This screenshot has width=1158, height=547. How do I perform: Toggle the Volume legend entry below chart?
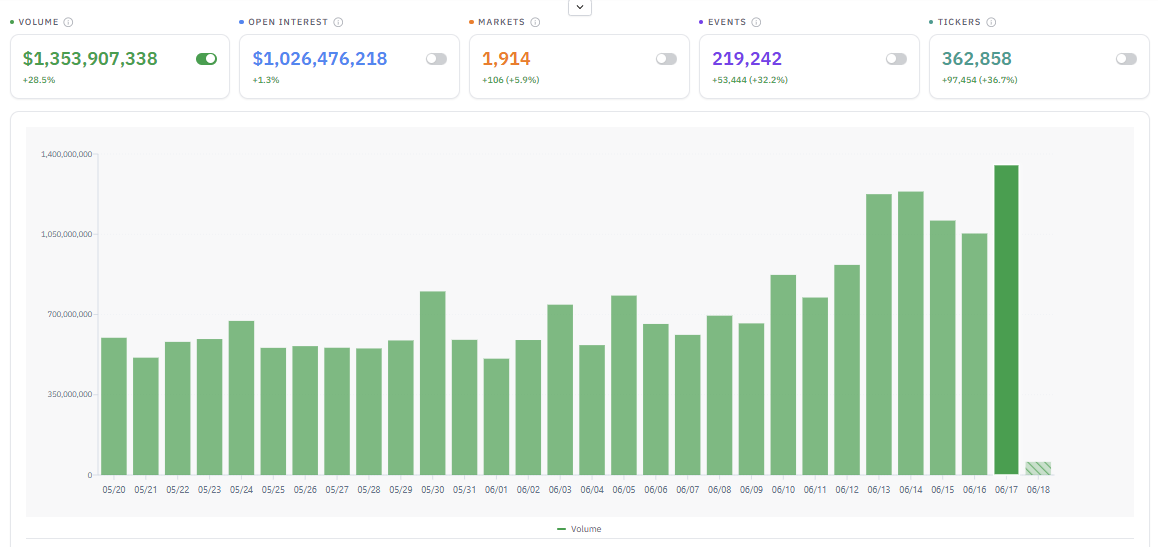pos(579,529)
